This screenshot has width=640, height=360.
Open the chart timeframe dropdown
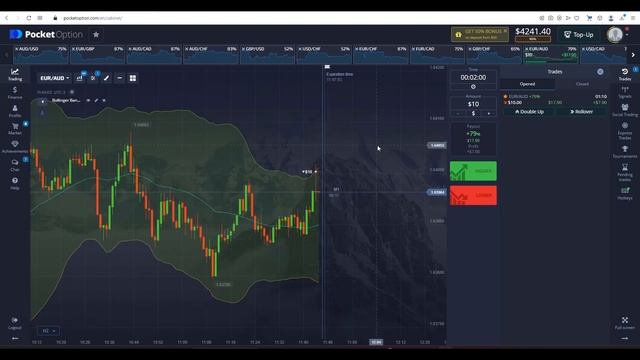click(x=48, y=331)
